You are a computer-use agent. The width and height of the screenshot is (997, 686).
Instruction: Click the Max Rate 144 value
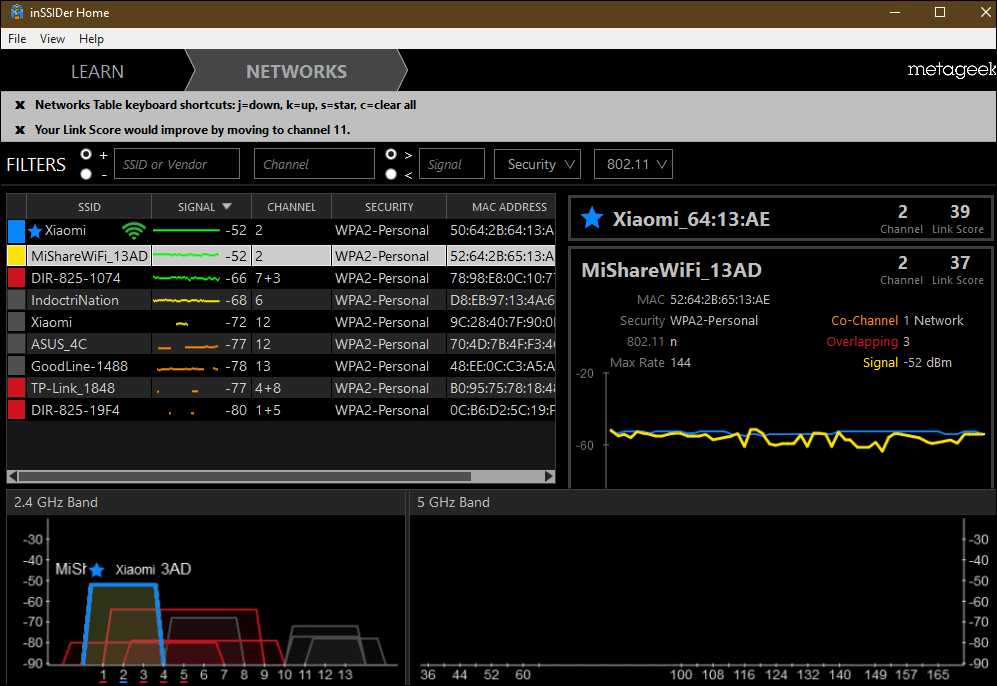click(680, 362)
